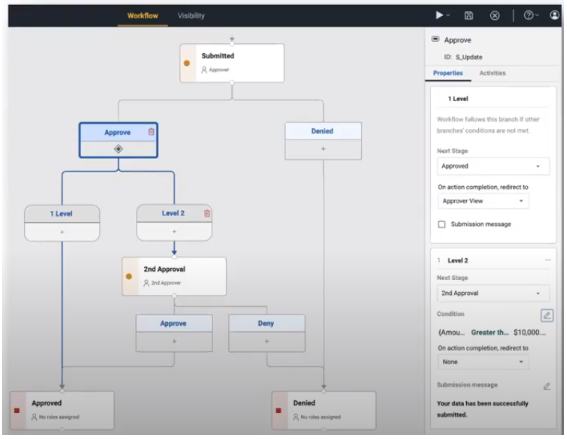Click the plus under Level 2 branch

(x=174, y=231)
